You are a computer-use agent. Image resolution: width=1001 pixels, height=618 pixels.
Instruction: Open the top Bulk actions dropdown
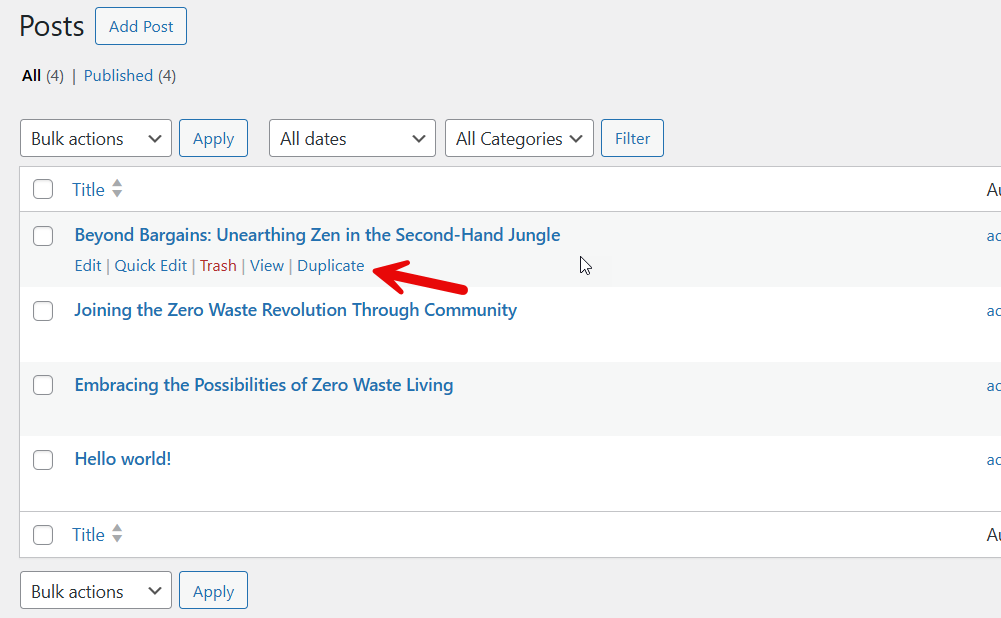[96, 139]
